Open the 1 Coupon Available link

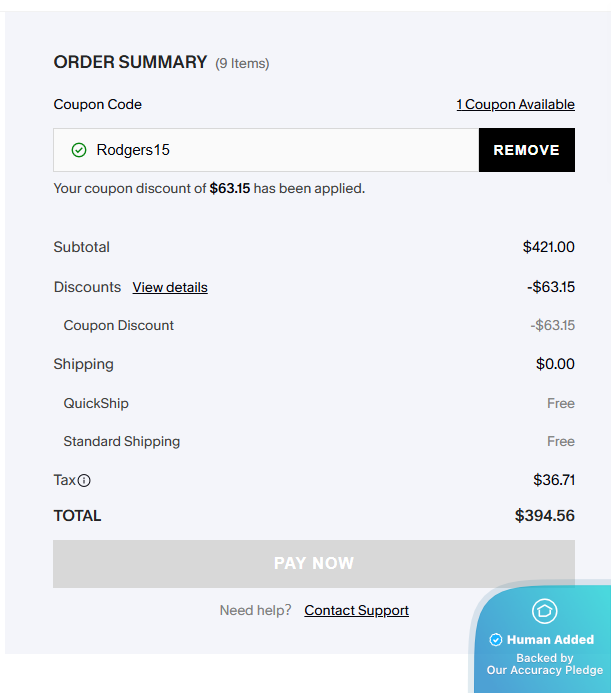tap(515, 105)
